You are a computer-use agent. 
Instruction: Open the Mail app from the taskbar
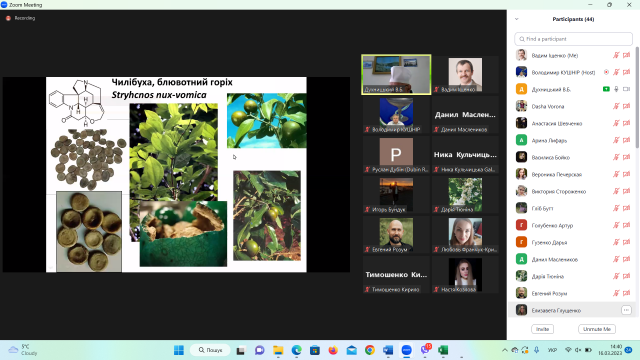(351, 350)
